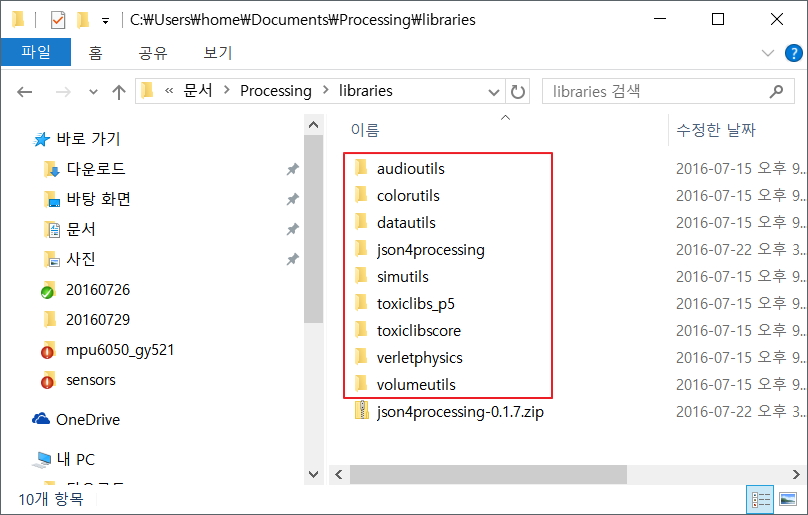Select the datautils folder
808x515 pixels.
click(406, 223)
